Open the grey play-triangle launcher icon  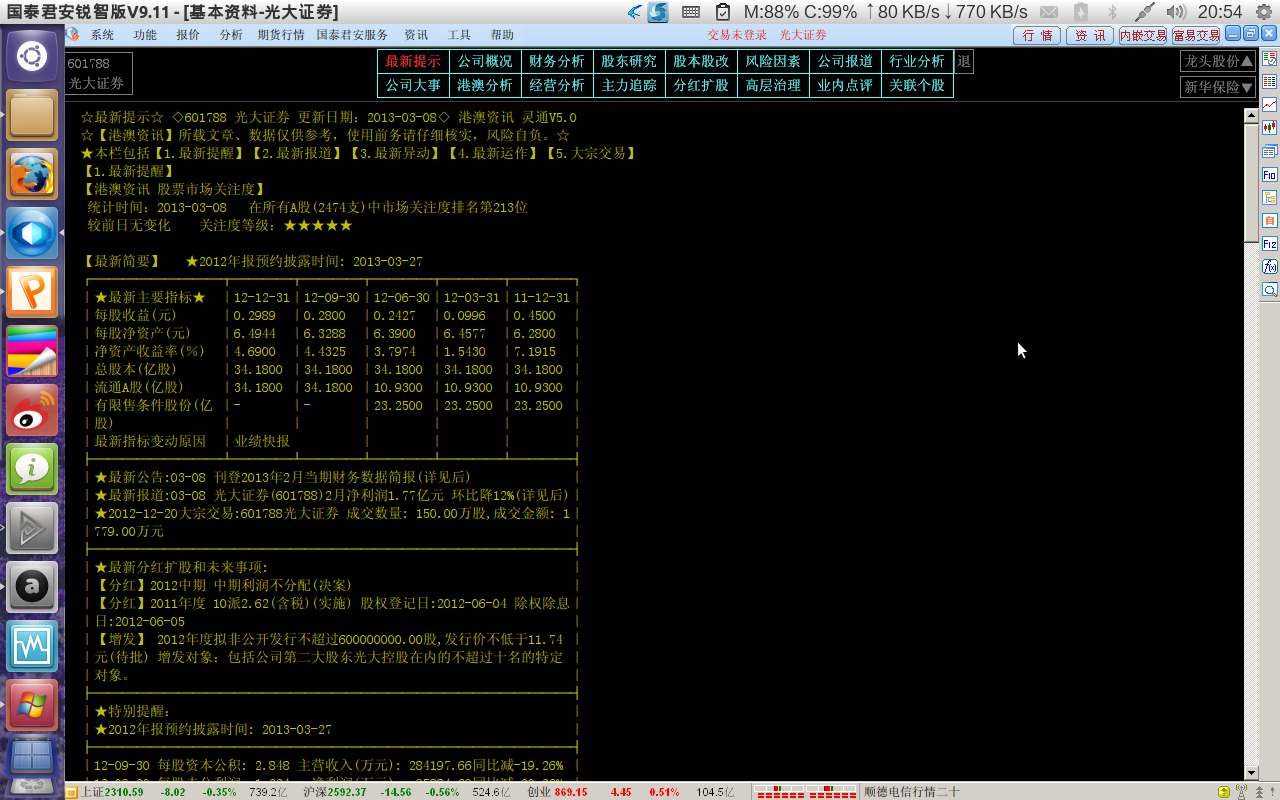(32, 527)
